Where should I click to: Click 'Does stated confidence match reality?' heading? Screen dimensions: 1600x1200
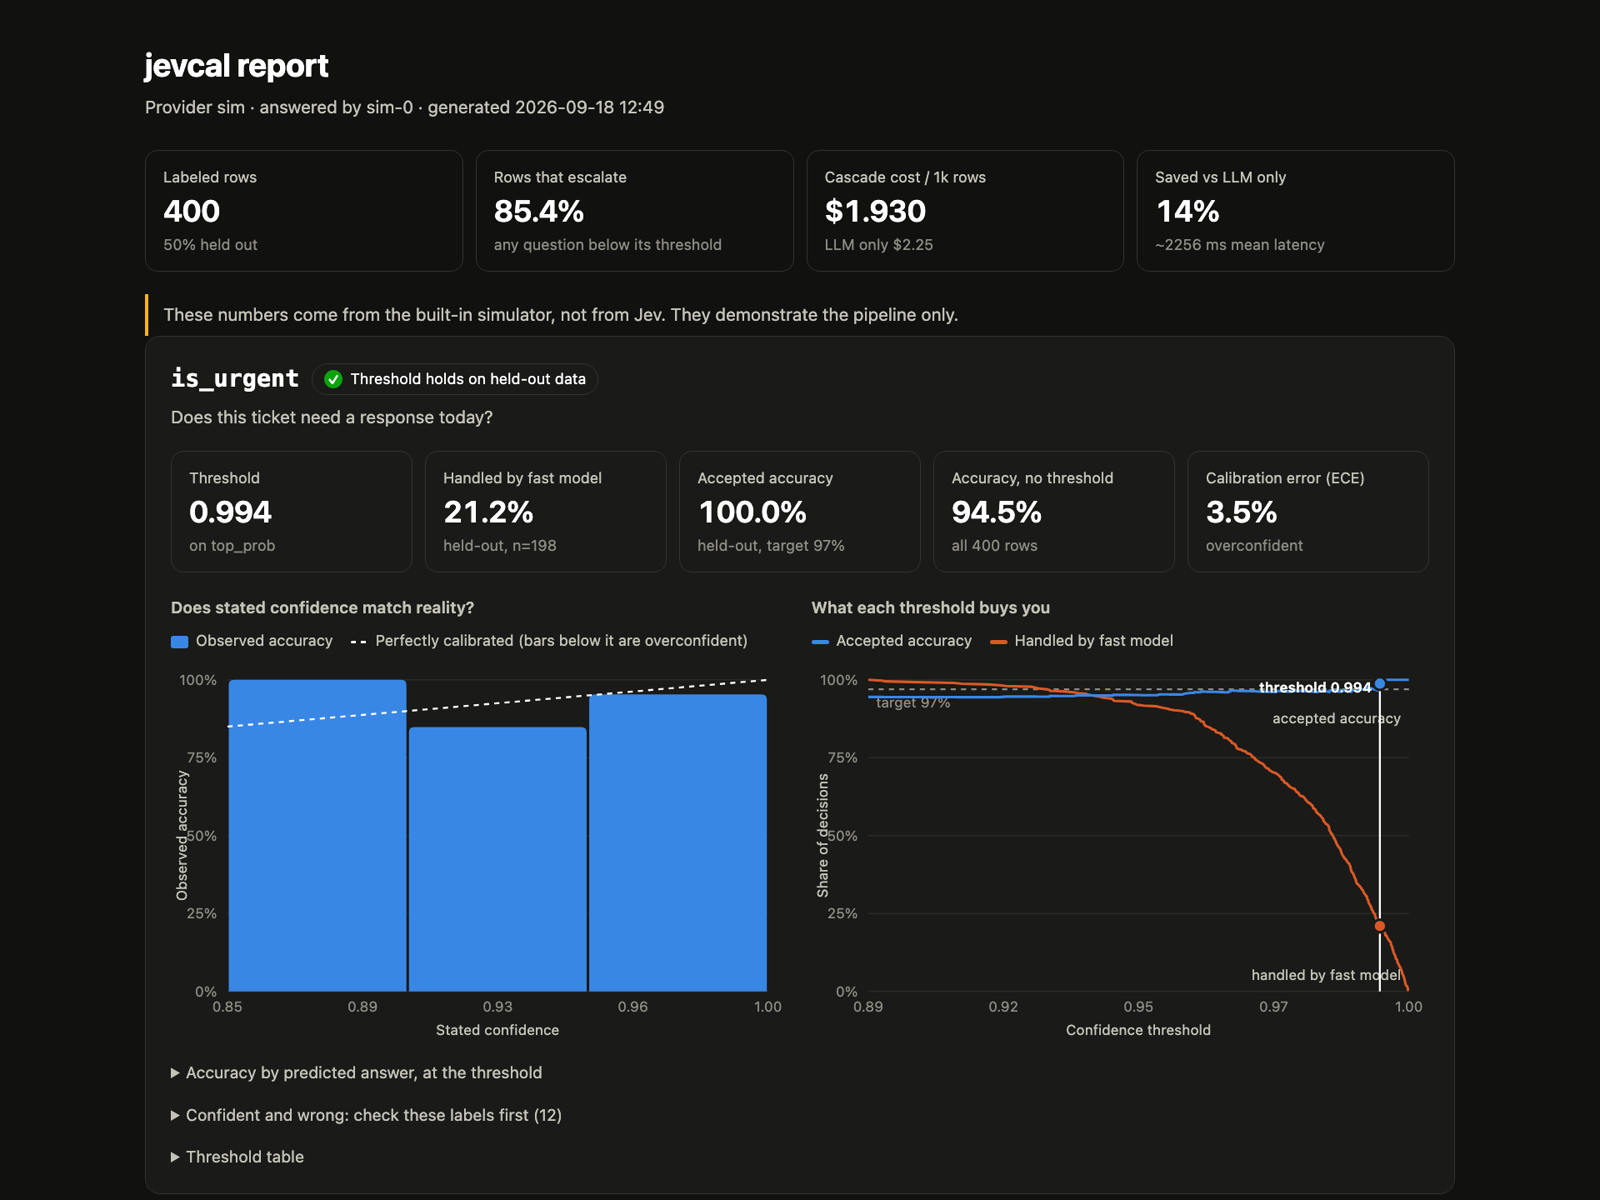[322, 608]
